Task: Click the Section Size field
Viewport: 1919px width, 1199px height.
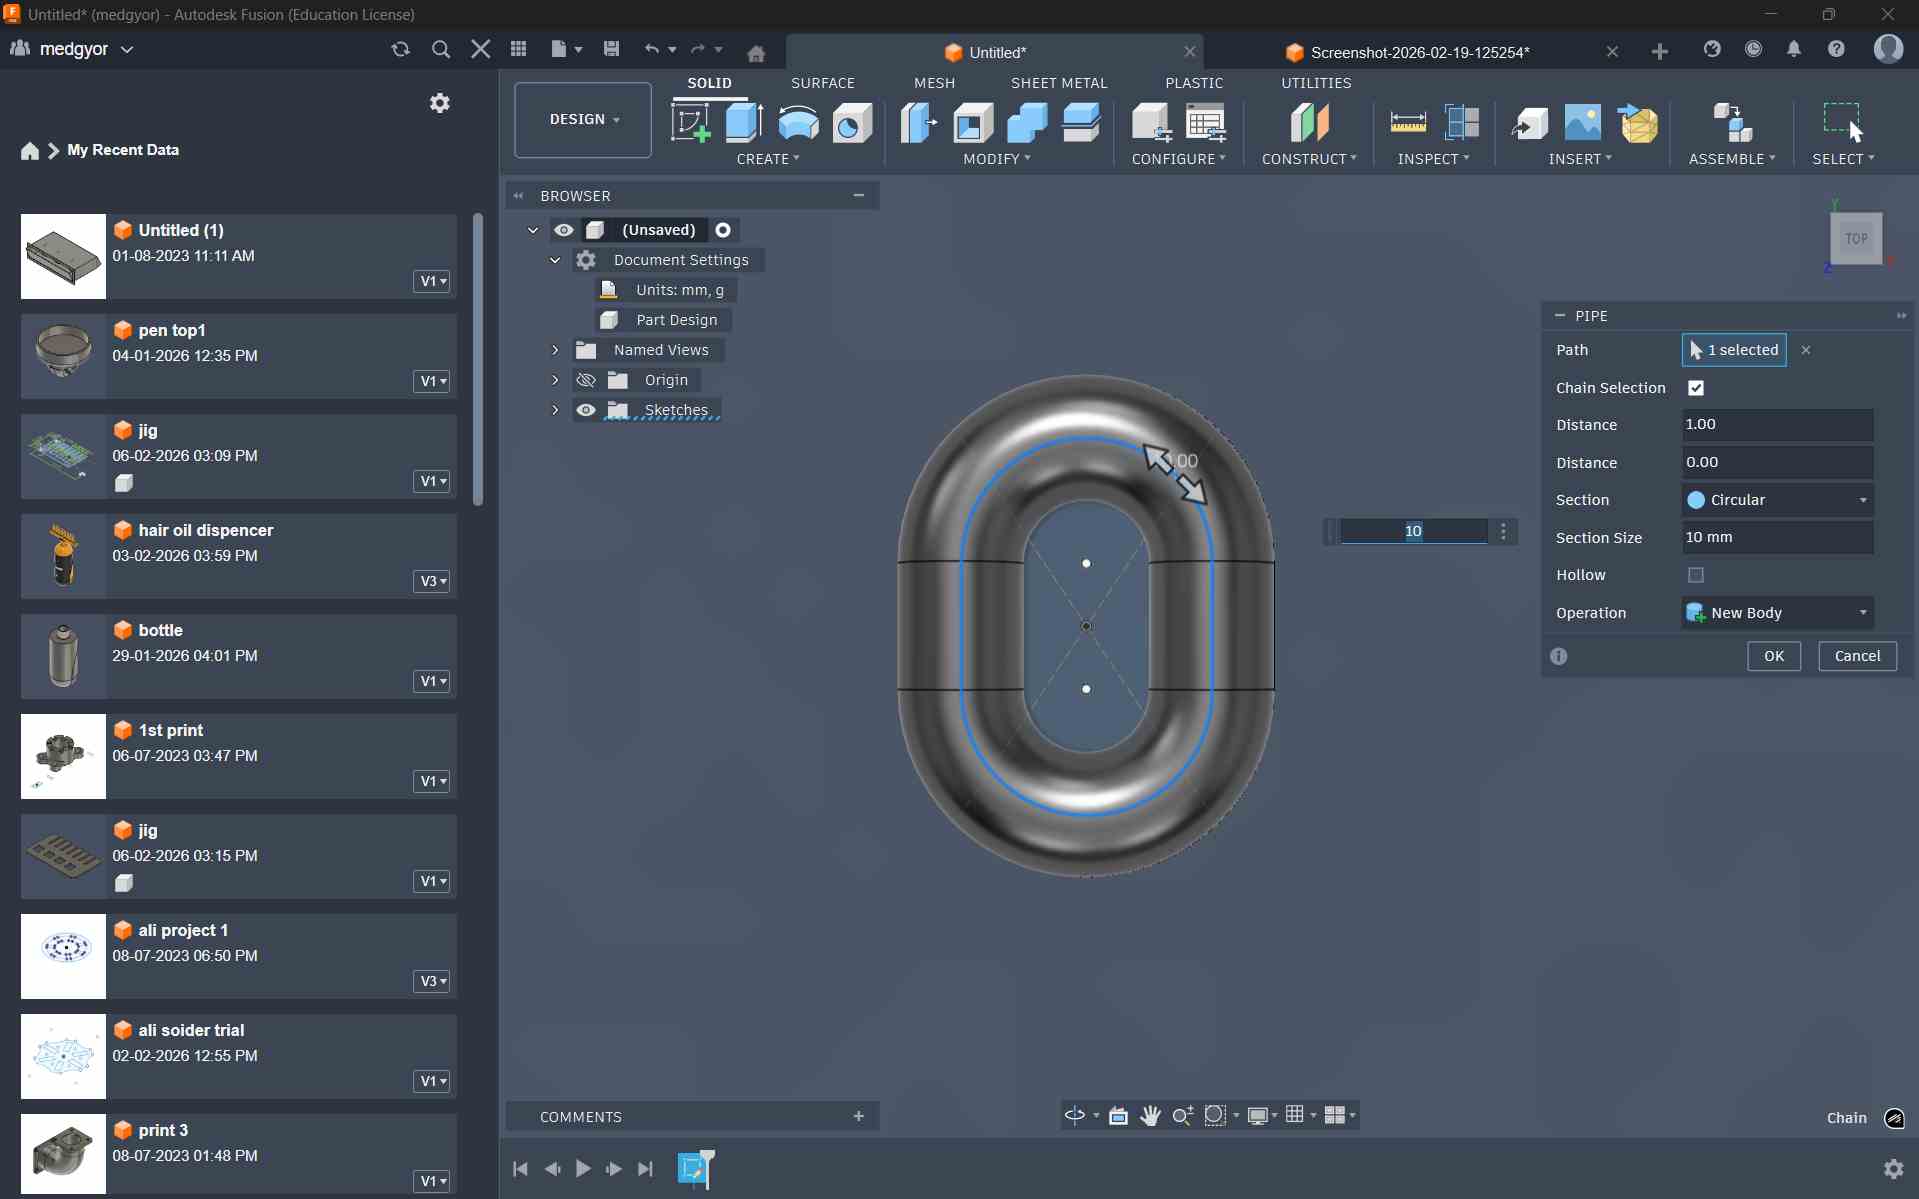Action: point(1778,537)
